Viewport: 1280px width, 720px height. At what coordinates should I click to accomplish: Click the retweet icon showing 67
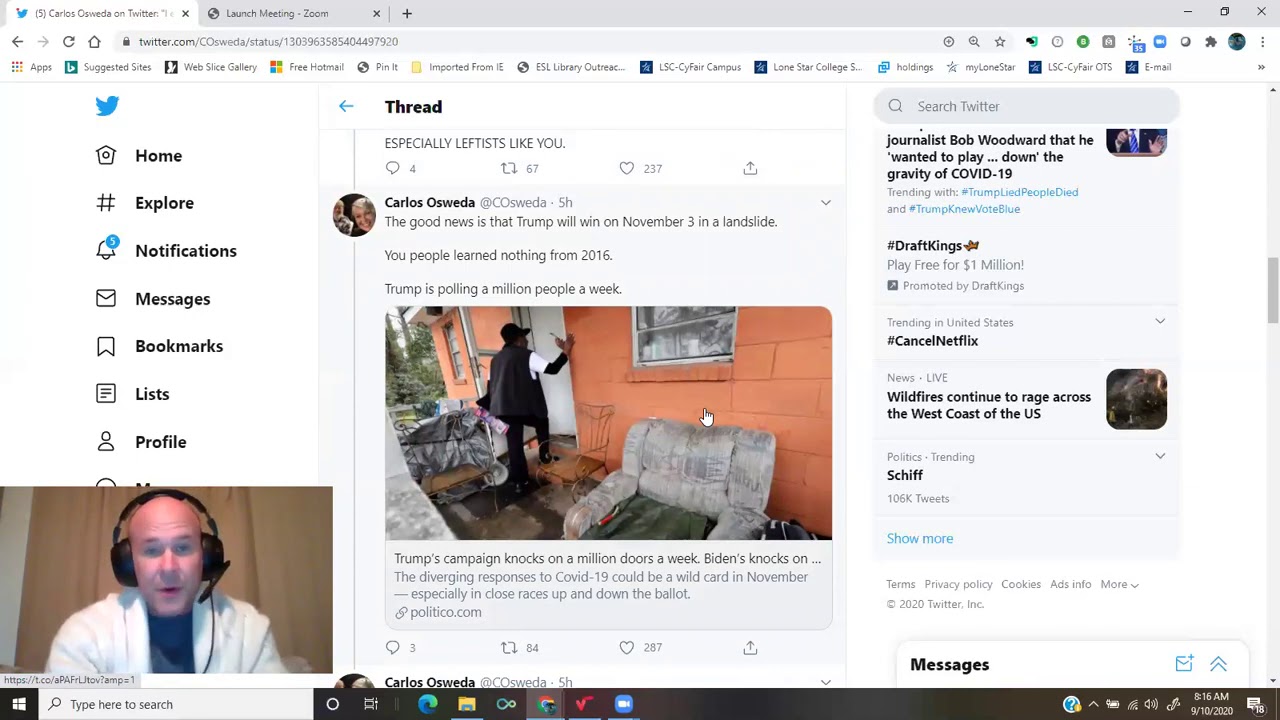[509, 168]
